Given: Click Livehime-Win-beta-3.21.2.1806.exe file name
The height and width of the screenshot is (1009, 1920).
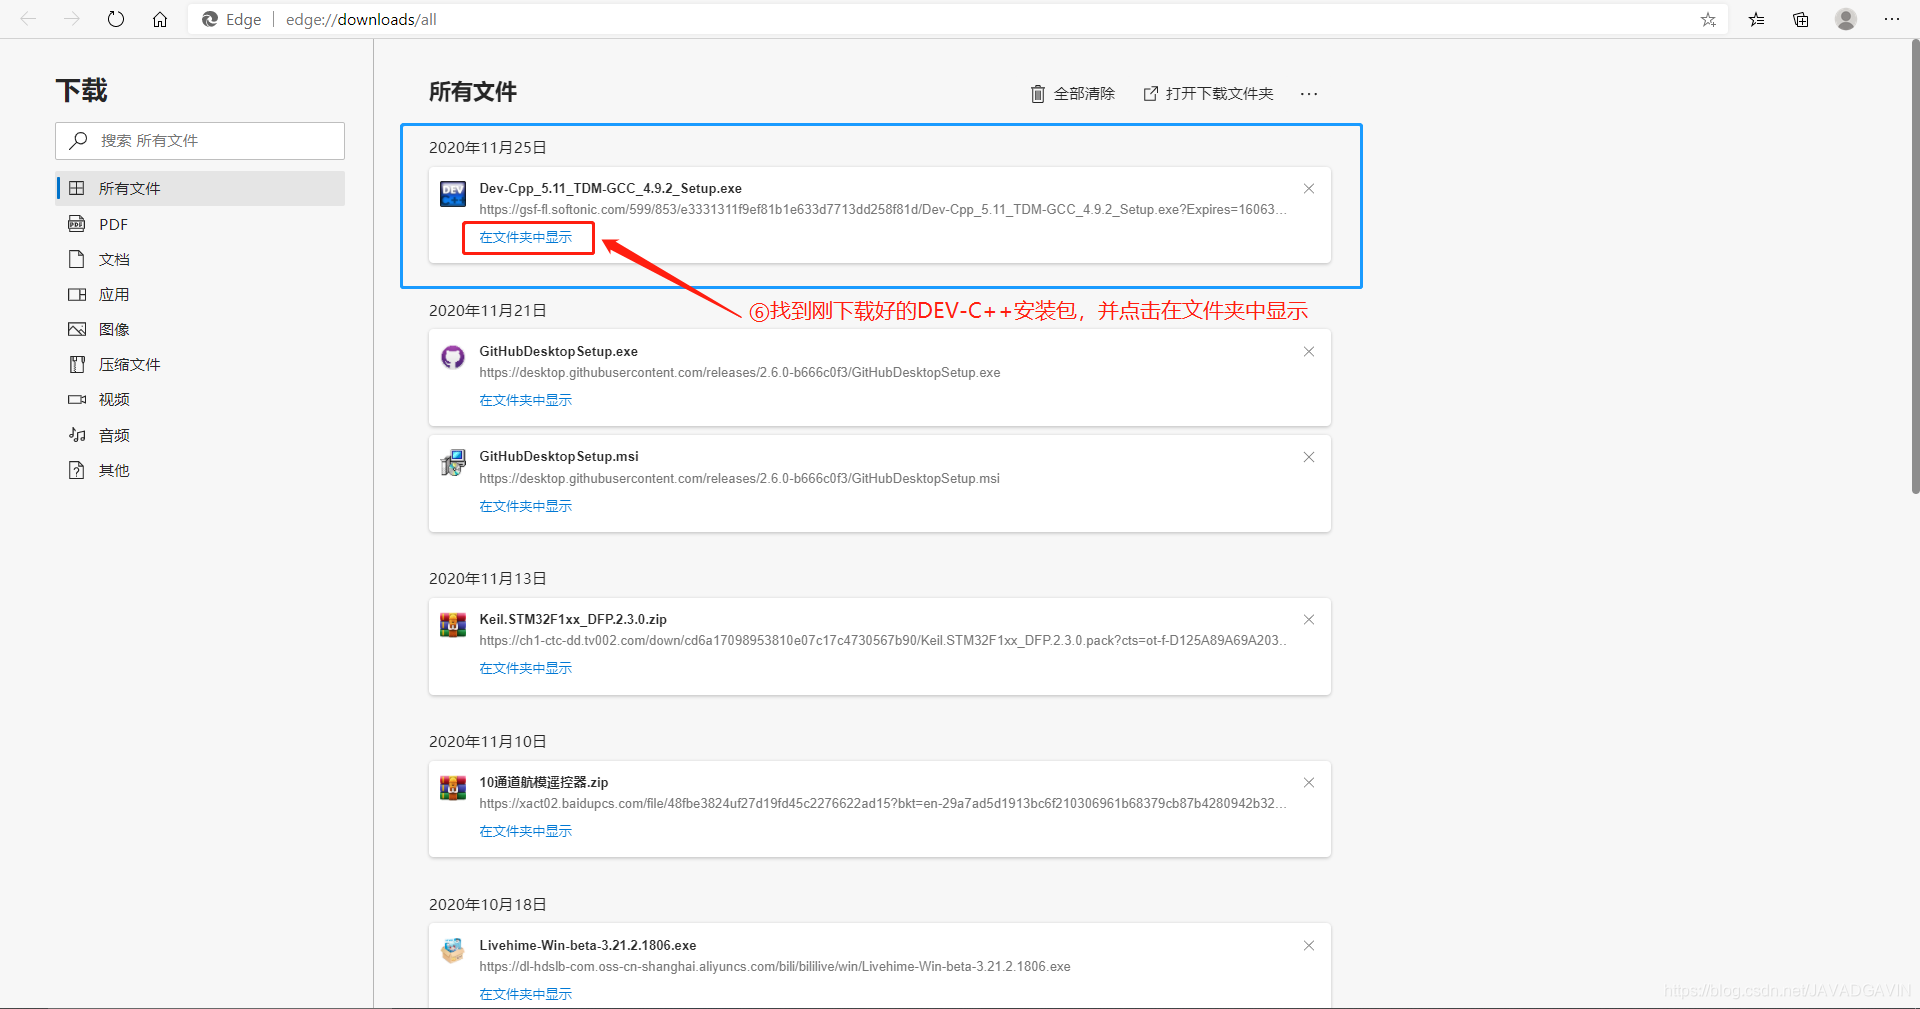Looking at the screenshot, I should [x=587, y=945].
